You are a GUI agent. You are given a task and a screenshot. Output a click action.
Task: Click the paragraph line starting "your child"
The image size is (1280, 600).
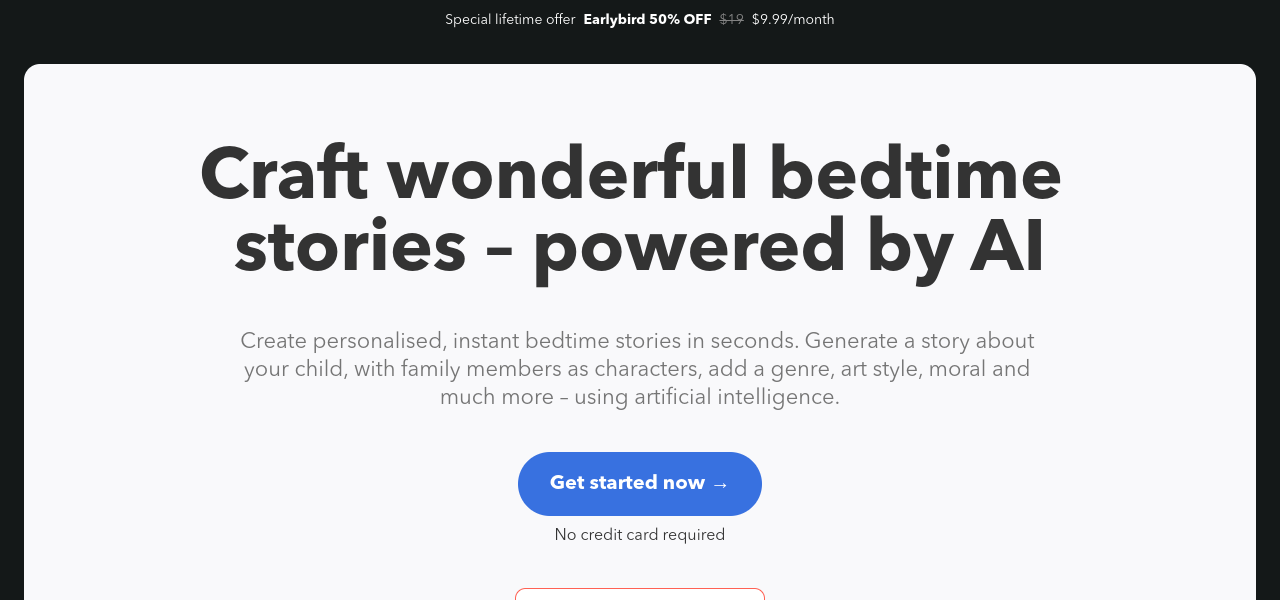click(637, 369)
